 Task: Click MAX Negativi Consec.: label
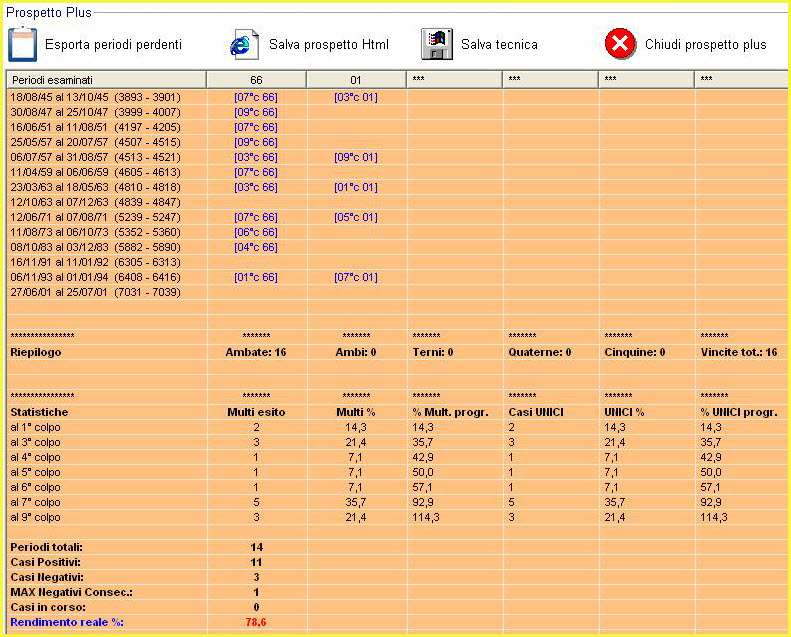[71, 592]
